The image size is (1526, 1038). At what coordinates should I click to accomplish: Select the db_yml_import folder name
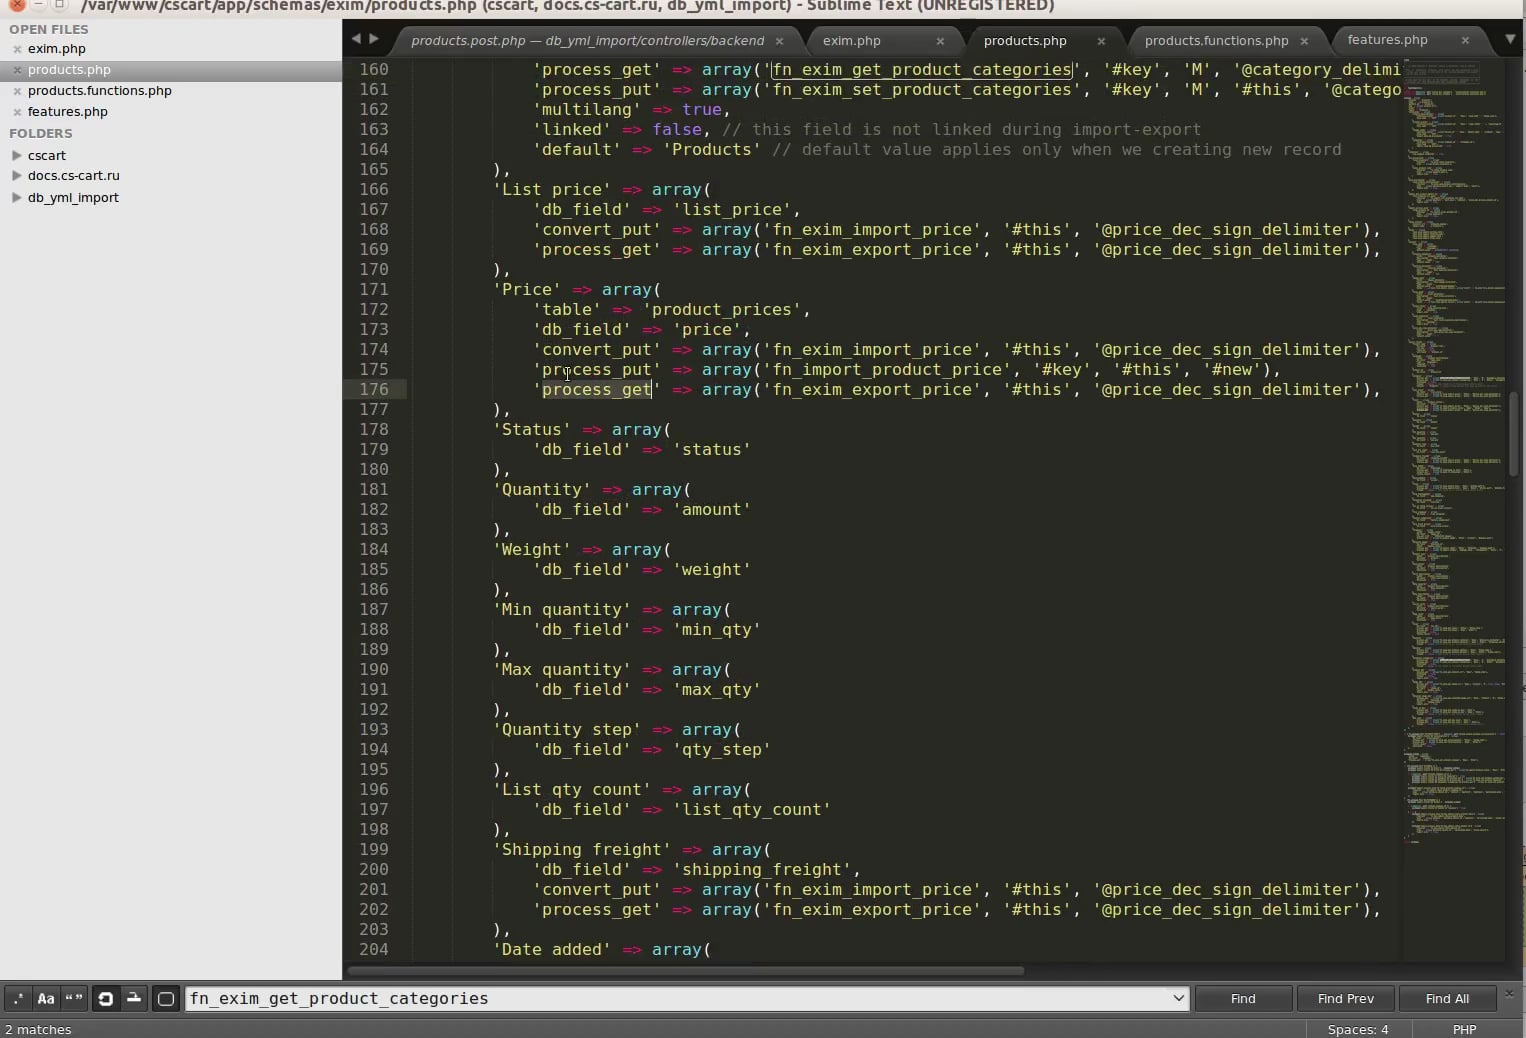click(73, 197)
